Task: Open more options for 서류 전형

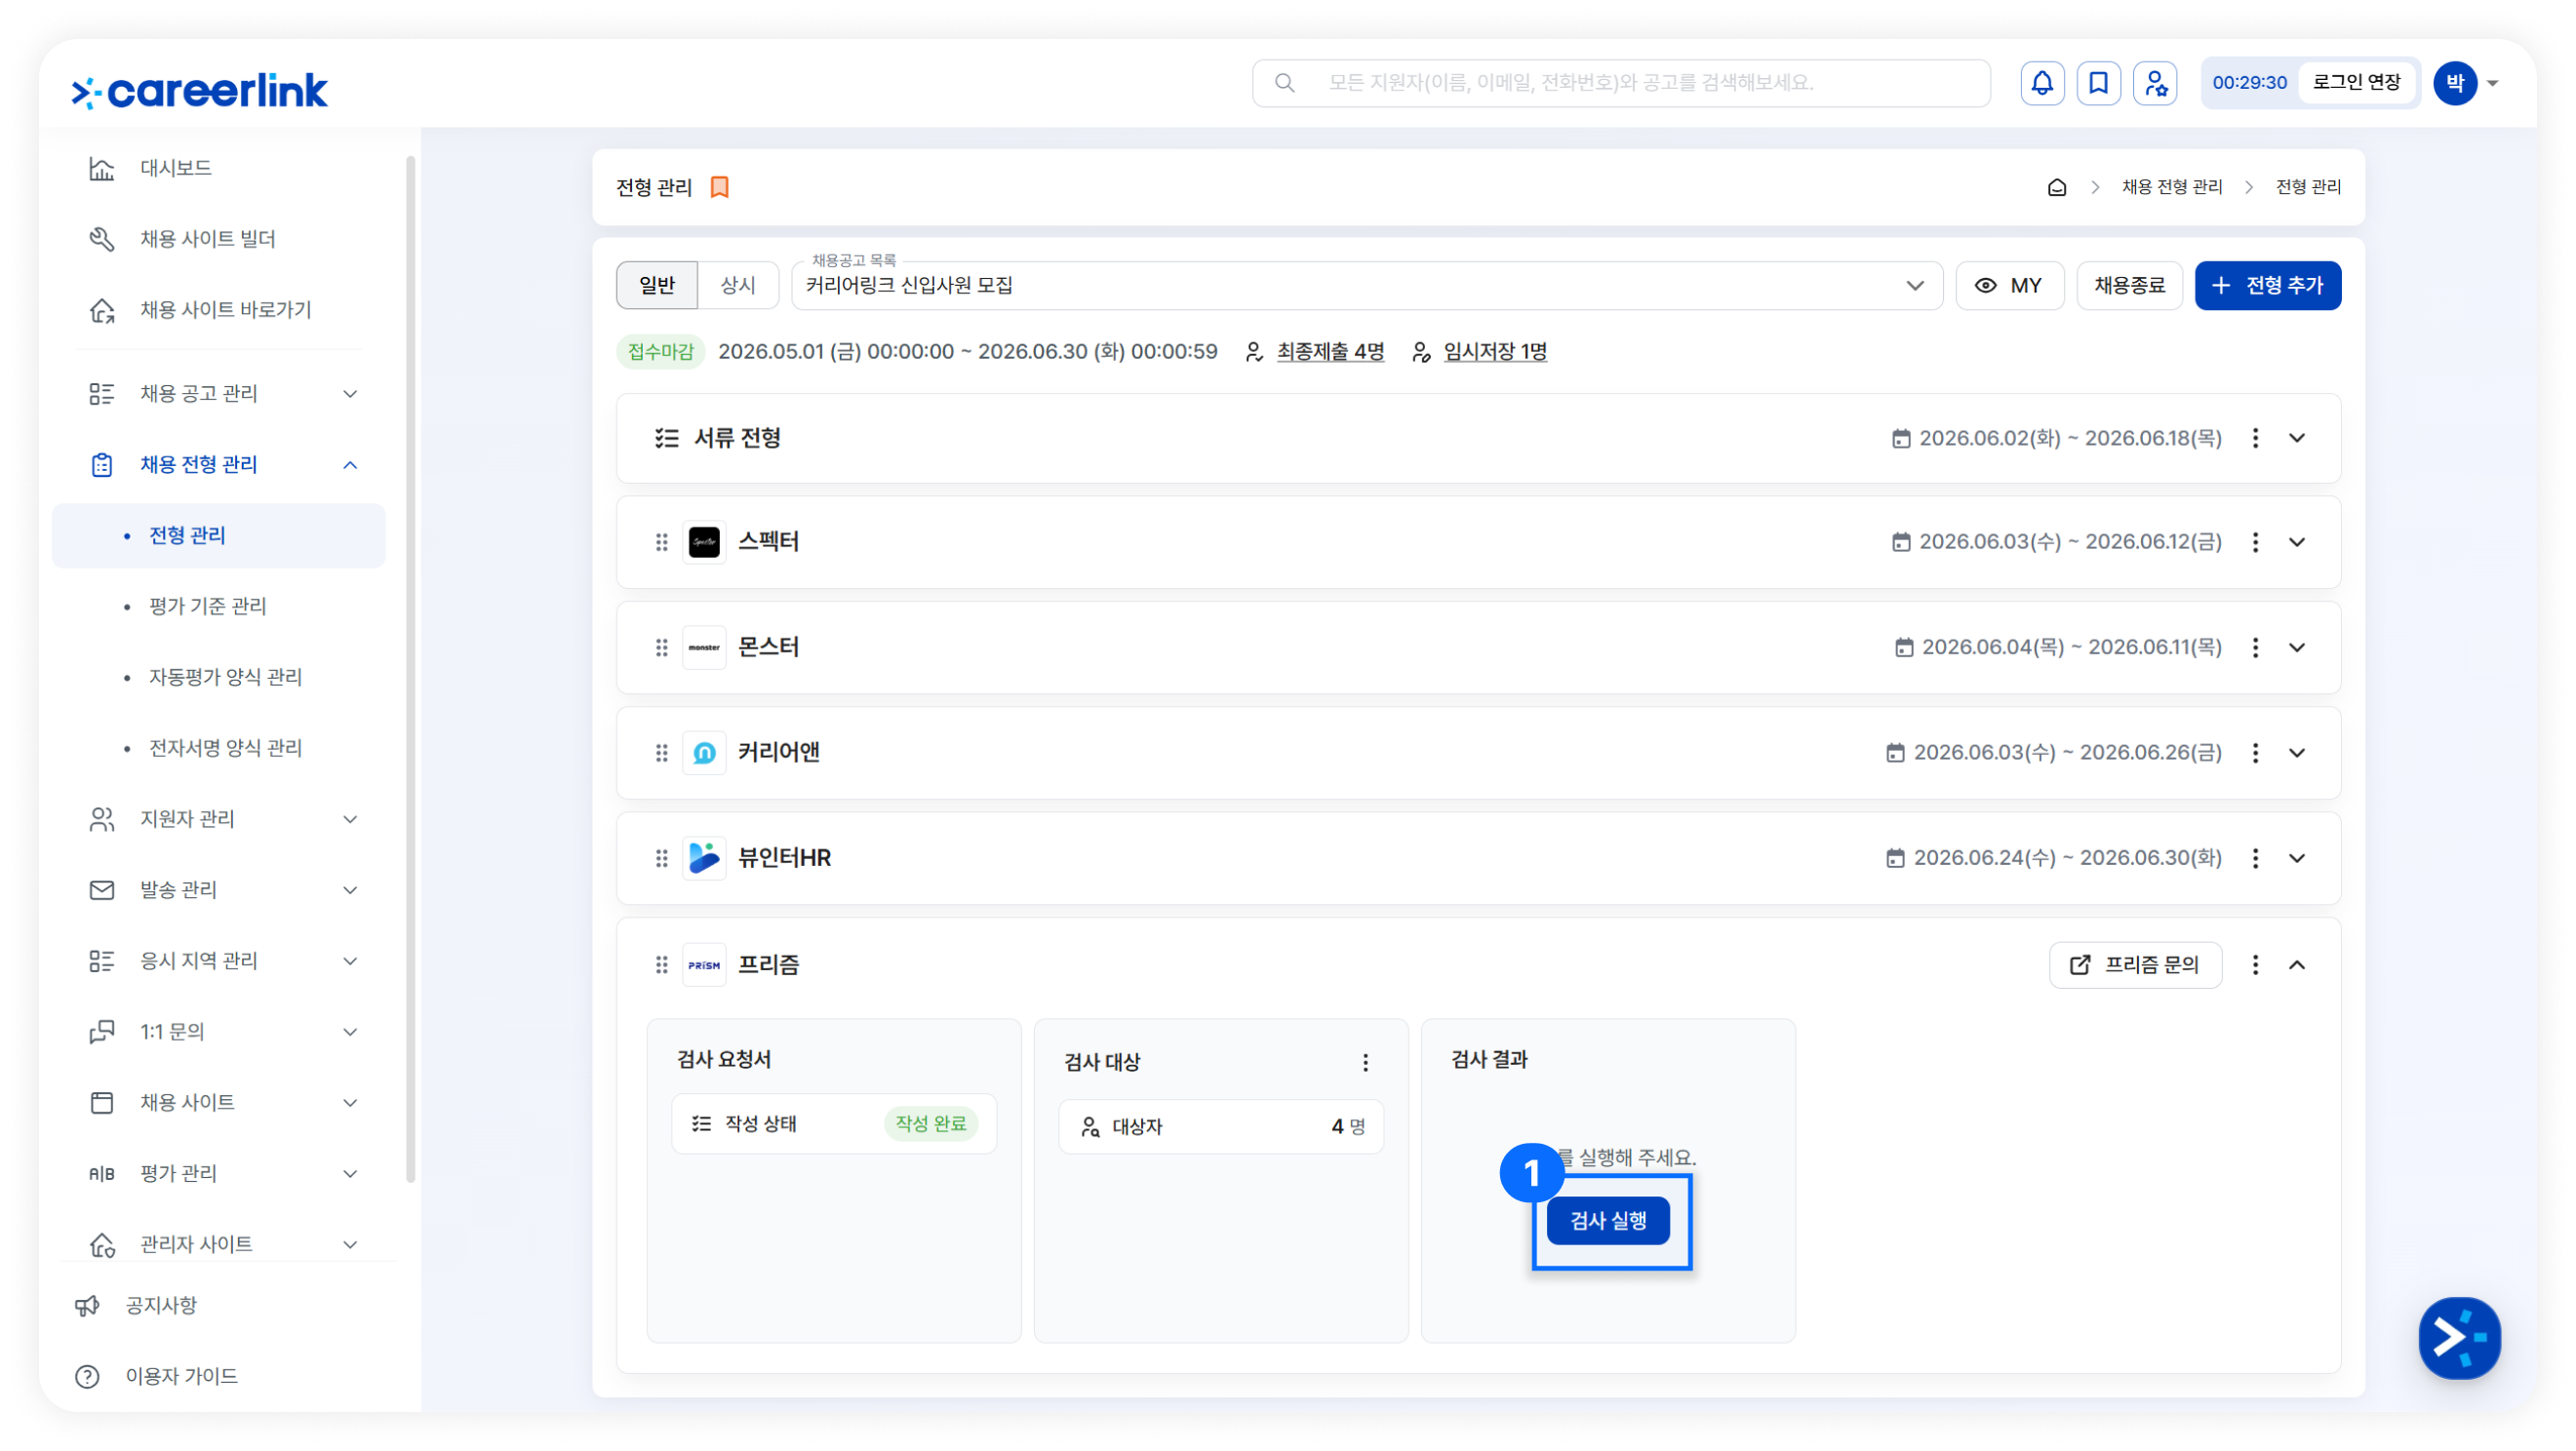Action: (x=2255, y=438)
